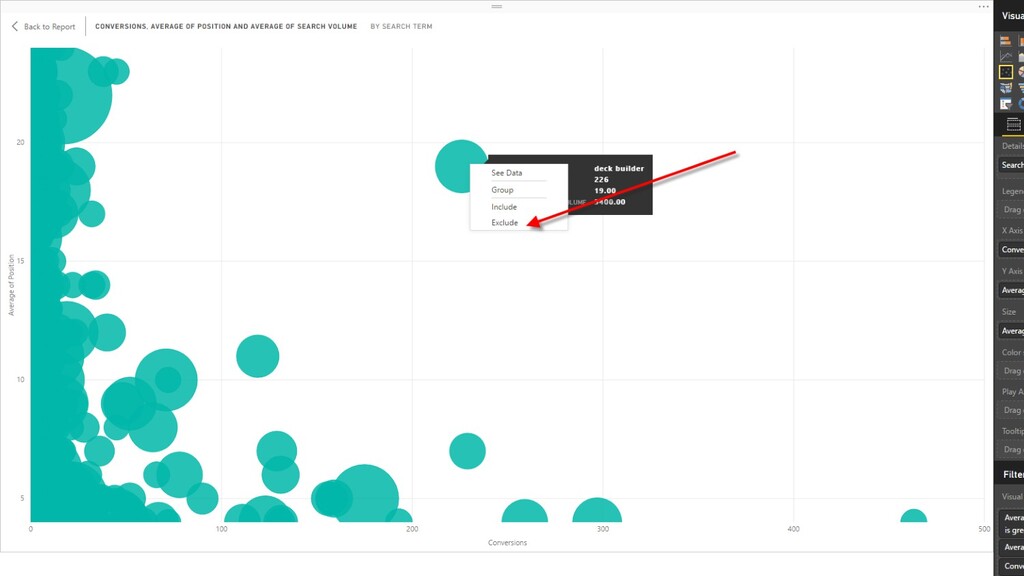Choose Include in the context menu
The width and height of the screenshot is (1024, 576).
[504, 207]
